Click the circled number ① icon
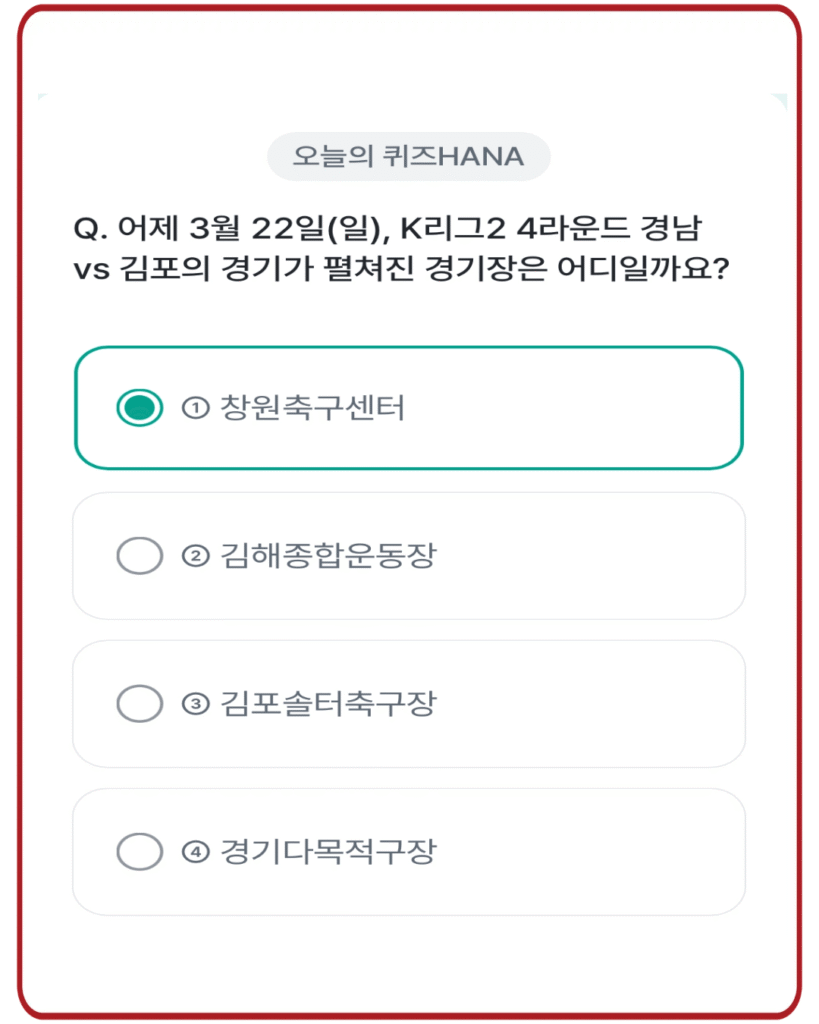The image size is (819, 1024). pos(195,408)
